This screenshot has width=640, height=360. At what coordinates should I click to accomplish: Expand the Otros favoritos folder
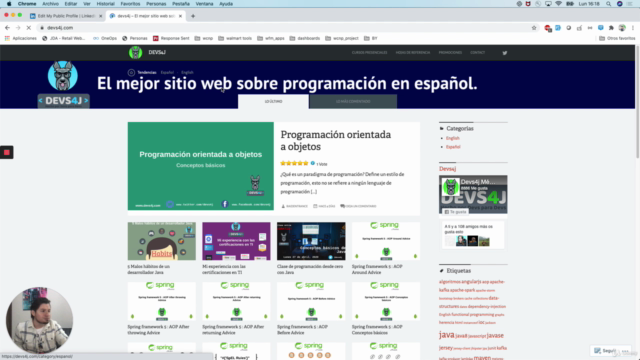point(617,38)
